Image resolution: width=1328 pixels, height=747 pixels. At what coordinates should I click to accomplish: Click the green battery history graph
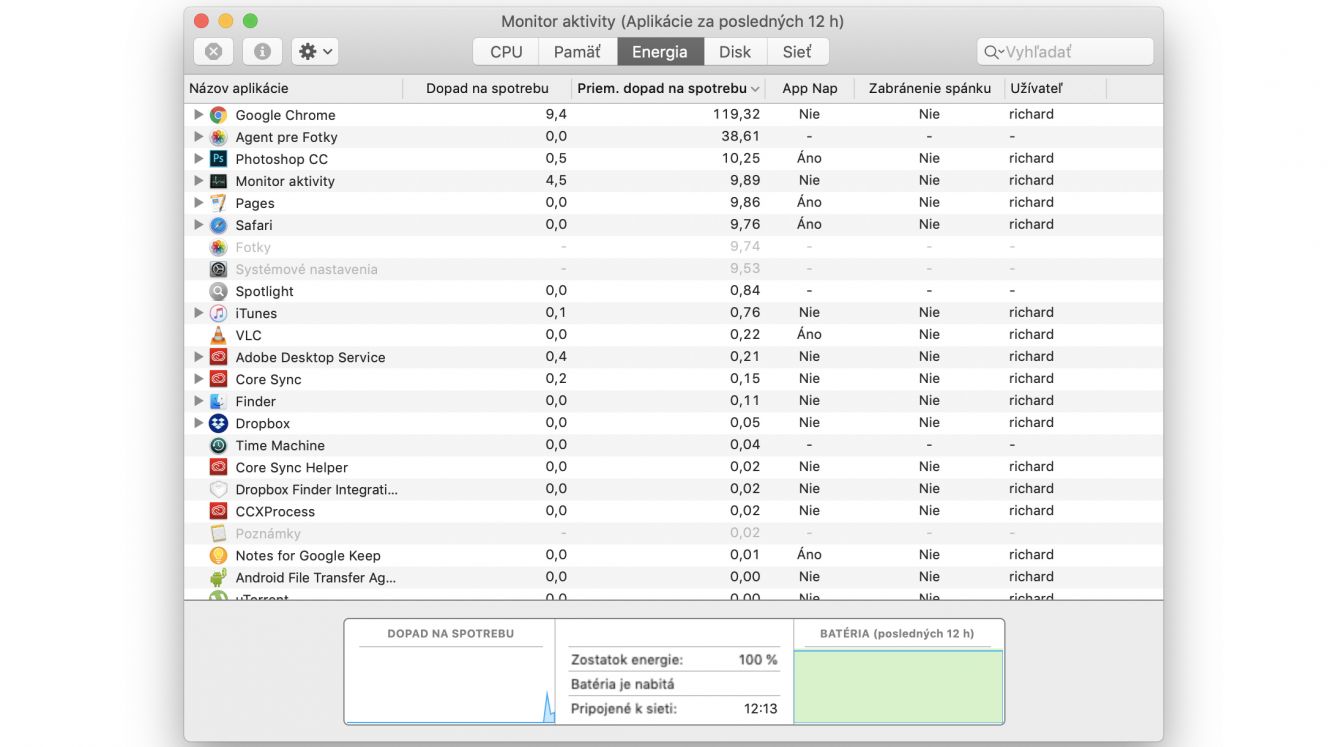click(898, 686)
